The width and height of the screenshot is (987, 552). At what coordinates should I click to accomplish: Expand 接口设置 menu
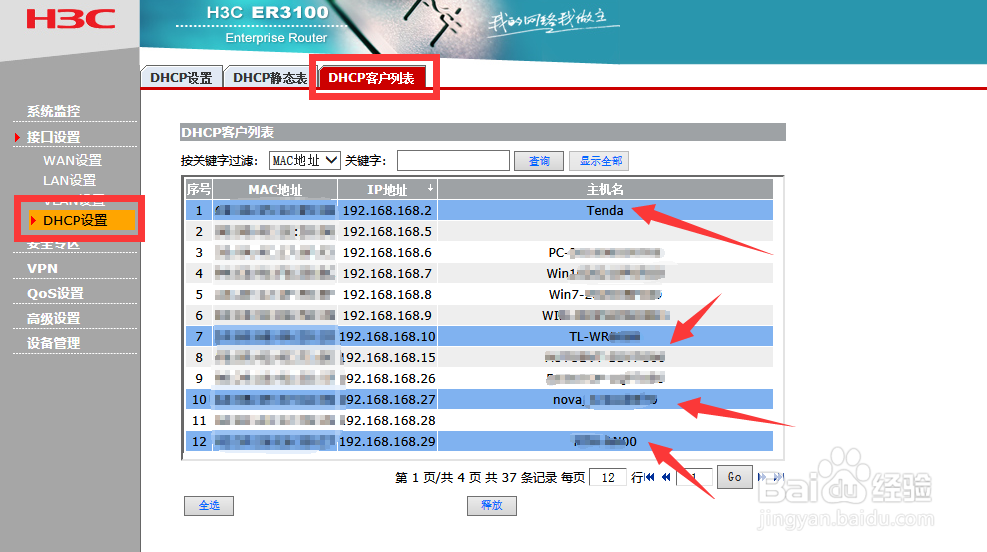click(54, 137)
